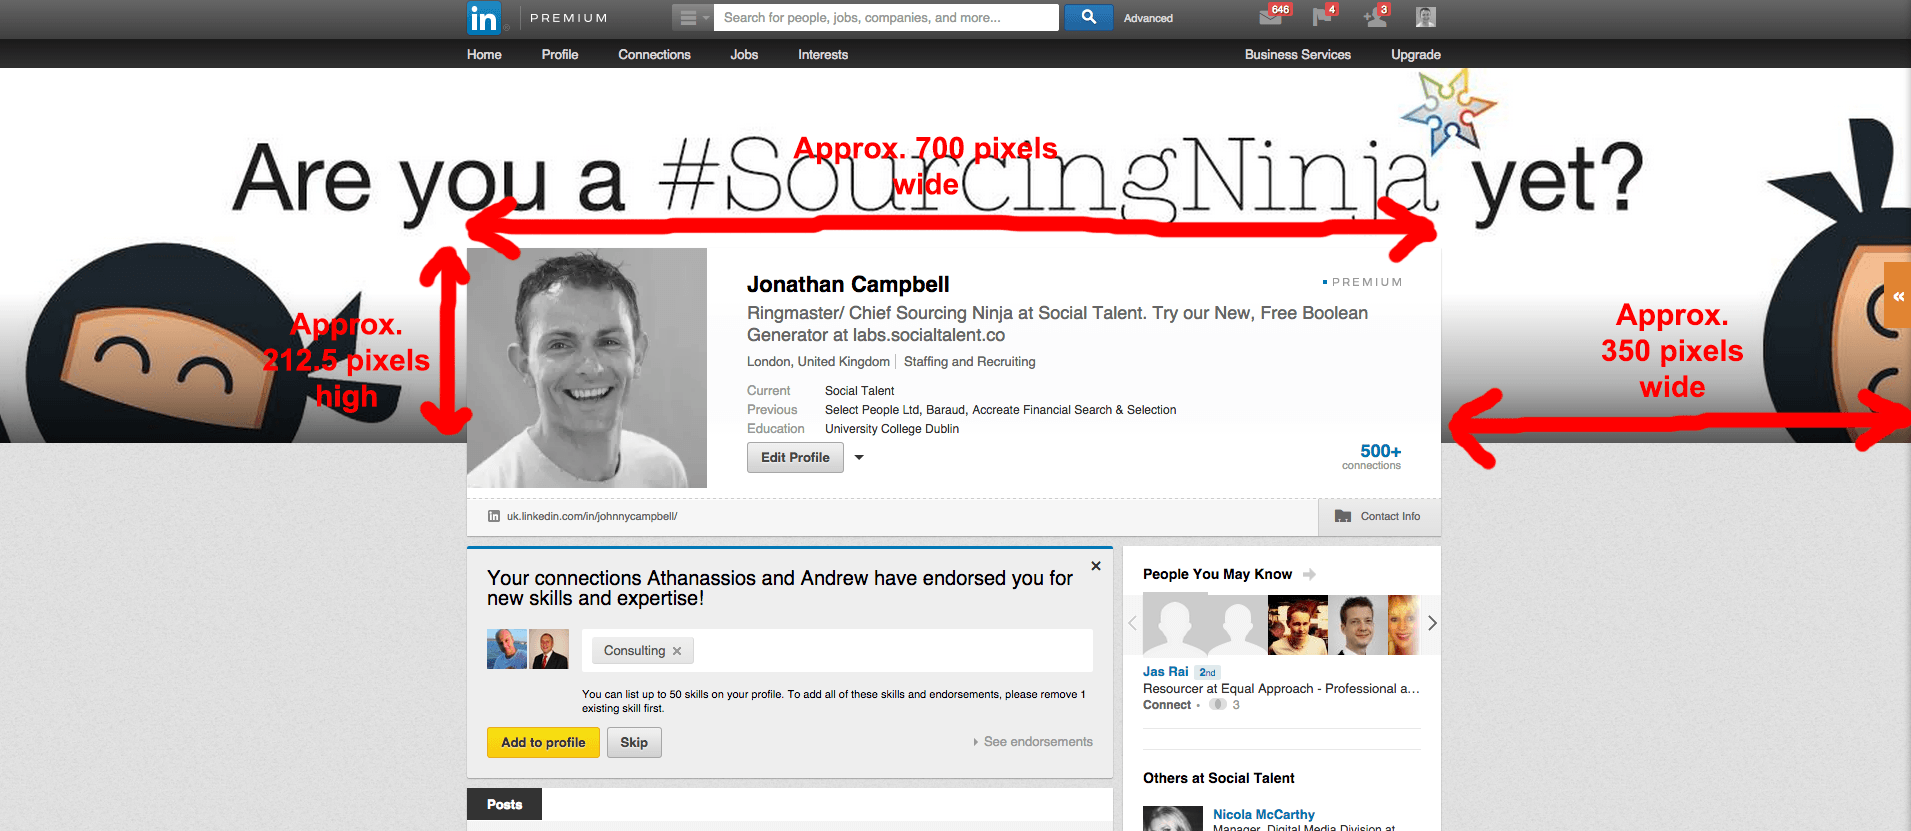Click the PREMIUM label beside LinkedIn logo

569,18
